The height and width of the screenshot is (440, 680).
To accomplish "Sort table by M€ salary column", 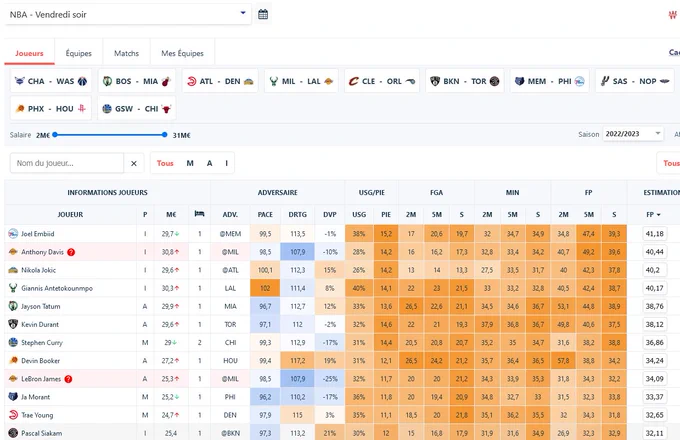I will click(171, 215).
